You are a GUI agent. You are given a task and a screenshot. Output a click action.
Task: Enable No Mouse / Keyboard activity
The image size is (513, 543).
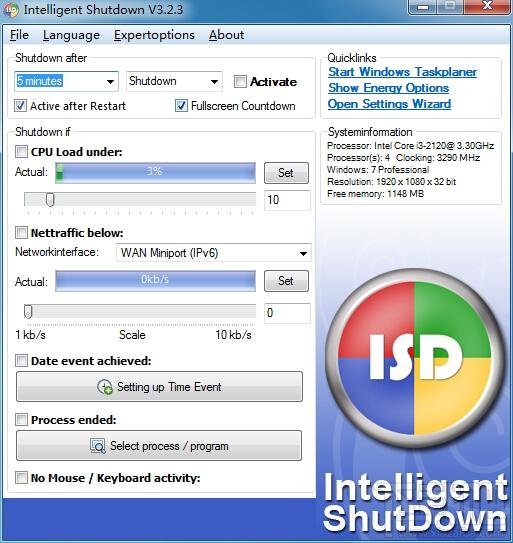coord(21,478)
